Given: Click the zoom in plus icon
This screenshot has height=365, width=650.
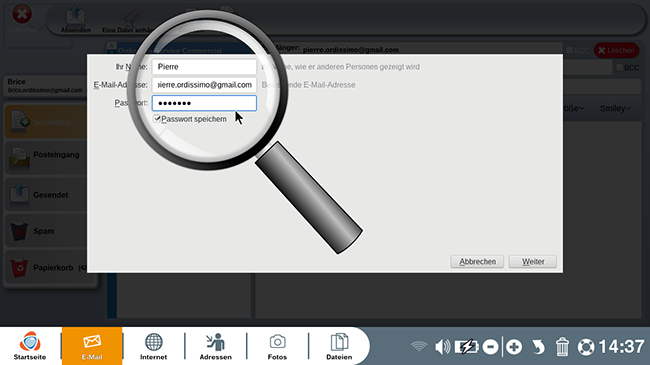Looking at the screenshot, I should tap(514, 347).
